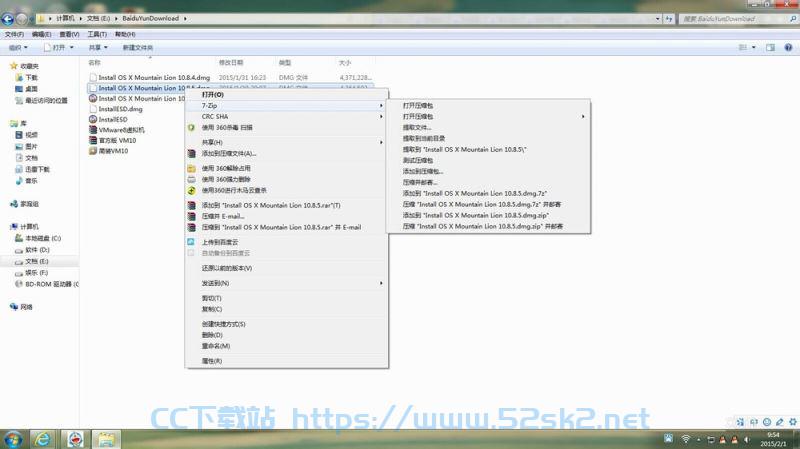Viewport: 800px width, 449px height.
Task: Click the help question mark icon
Action: (x=788, y=47)
